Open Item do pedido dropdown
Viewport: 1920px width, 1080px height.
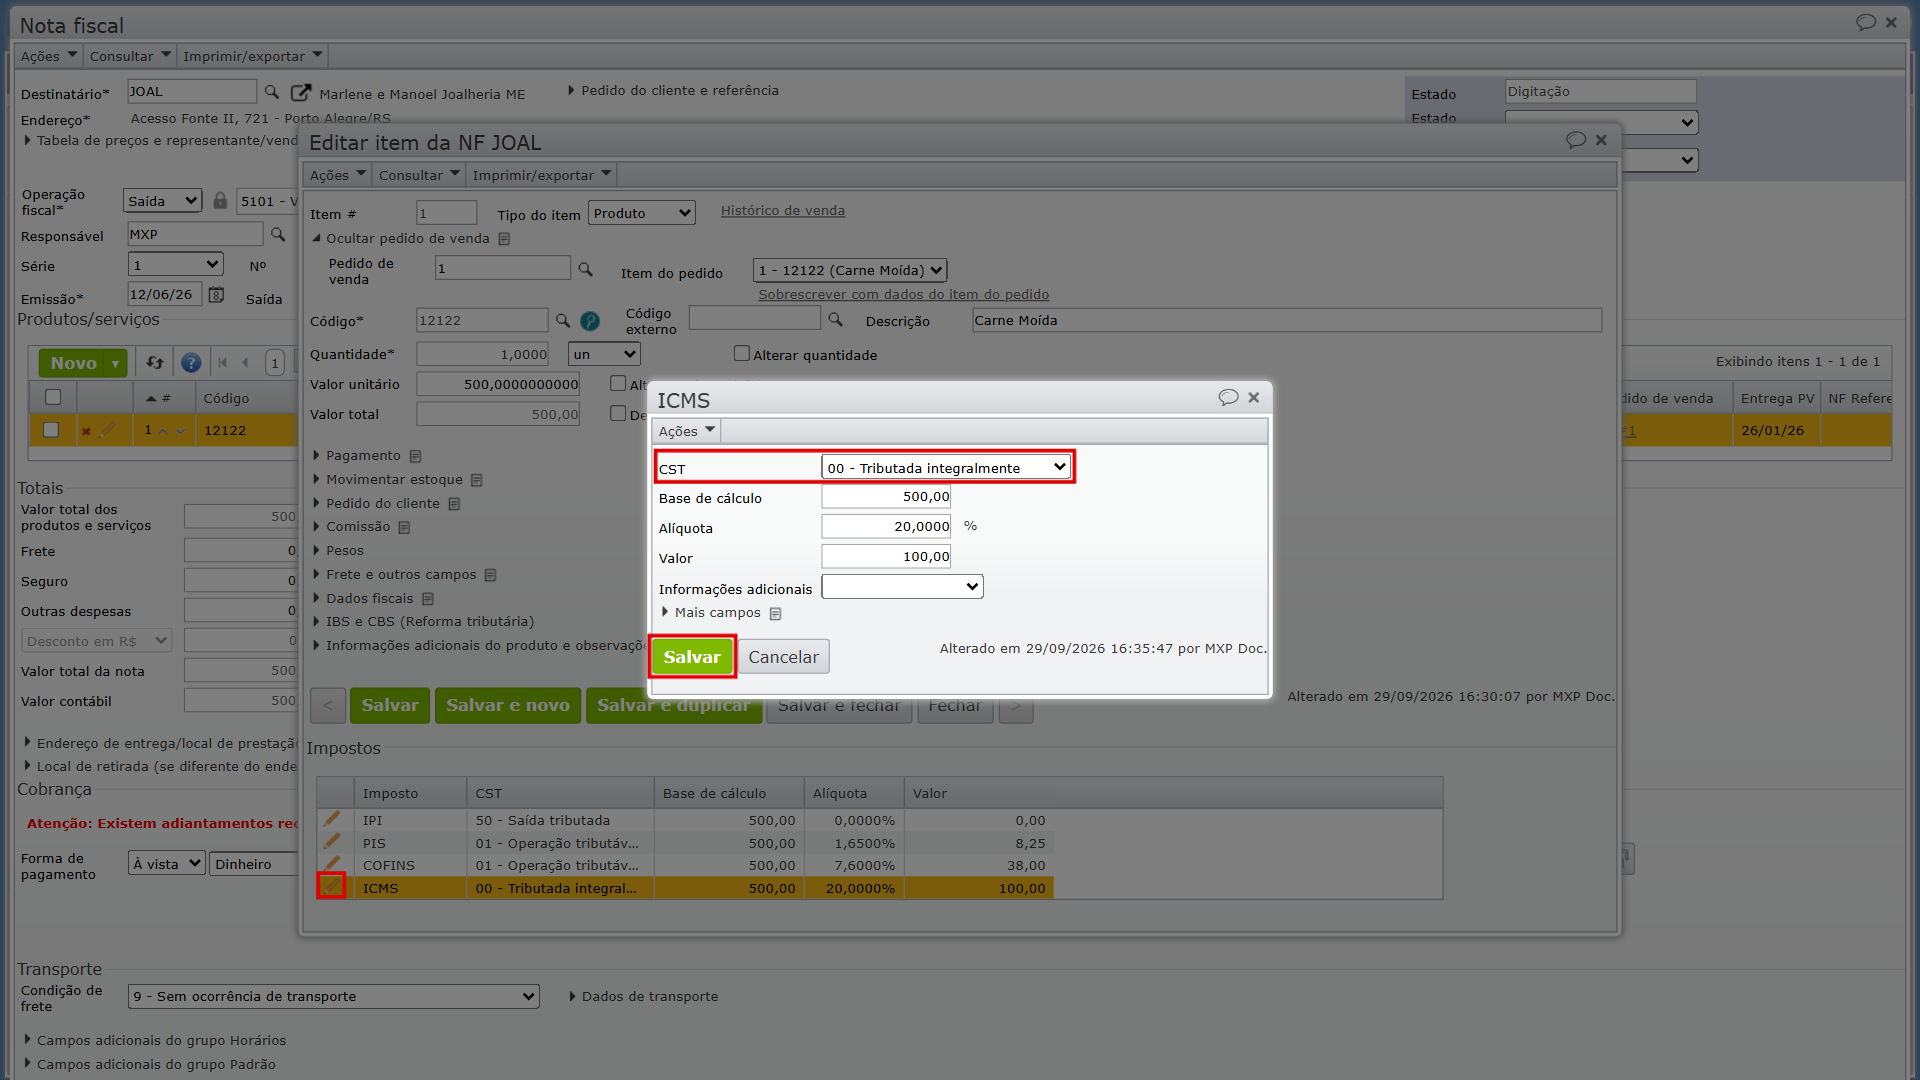tap(849, 270)
